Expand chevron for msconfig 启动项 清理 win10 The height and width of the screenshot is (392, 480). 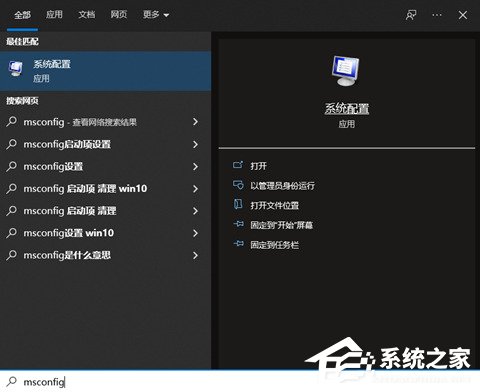196,189
